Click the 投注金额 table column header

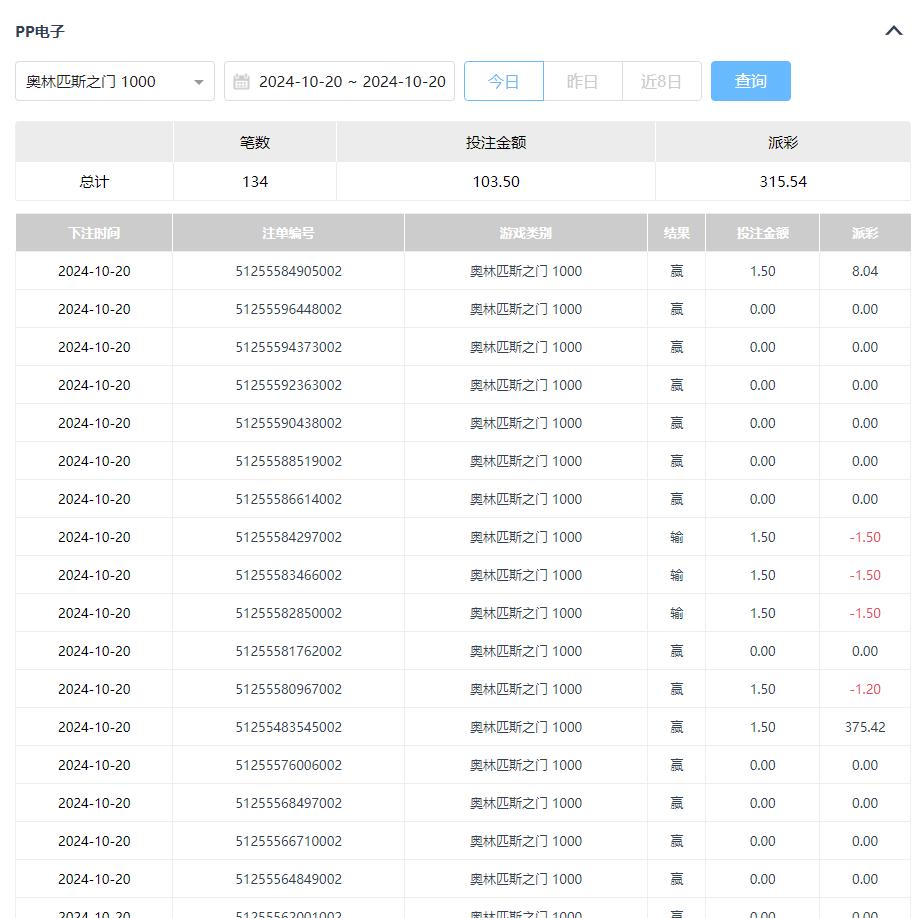click(x=762, y=233)
